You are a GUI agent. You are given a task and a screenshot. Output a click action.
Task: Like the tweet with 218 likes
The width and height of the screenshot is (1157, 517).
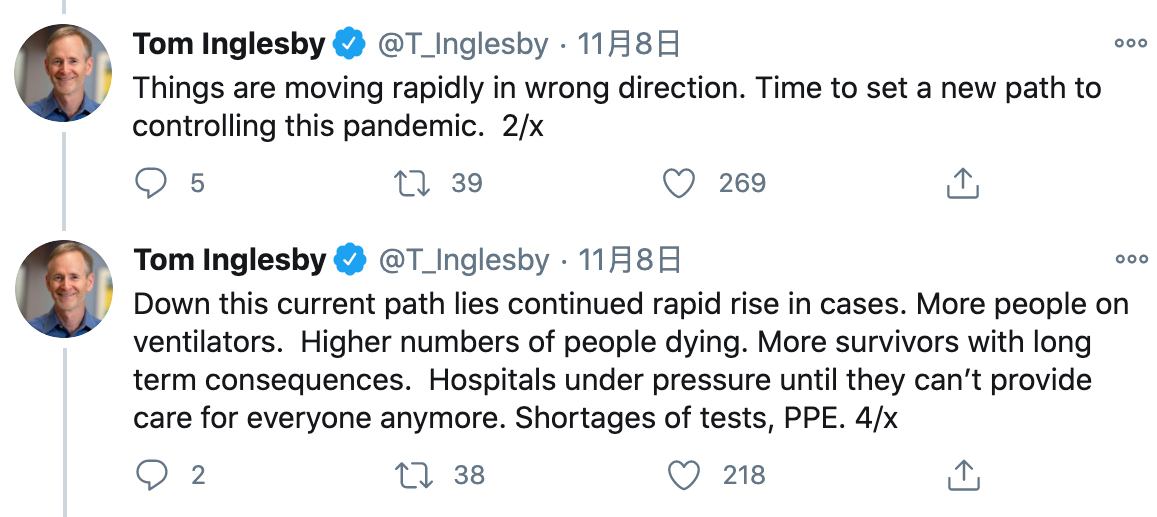(683, 475)
